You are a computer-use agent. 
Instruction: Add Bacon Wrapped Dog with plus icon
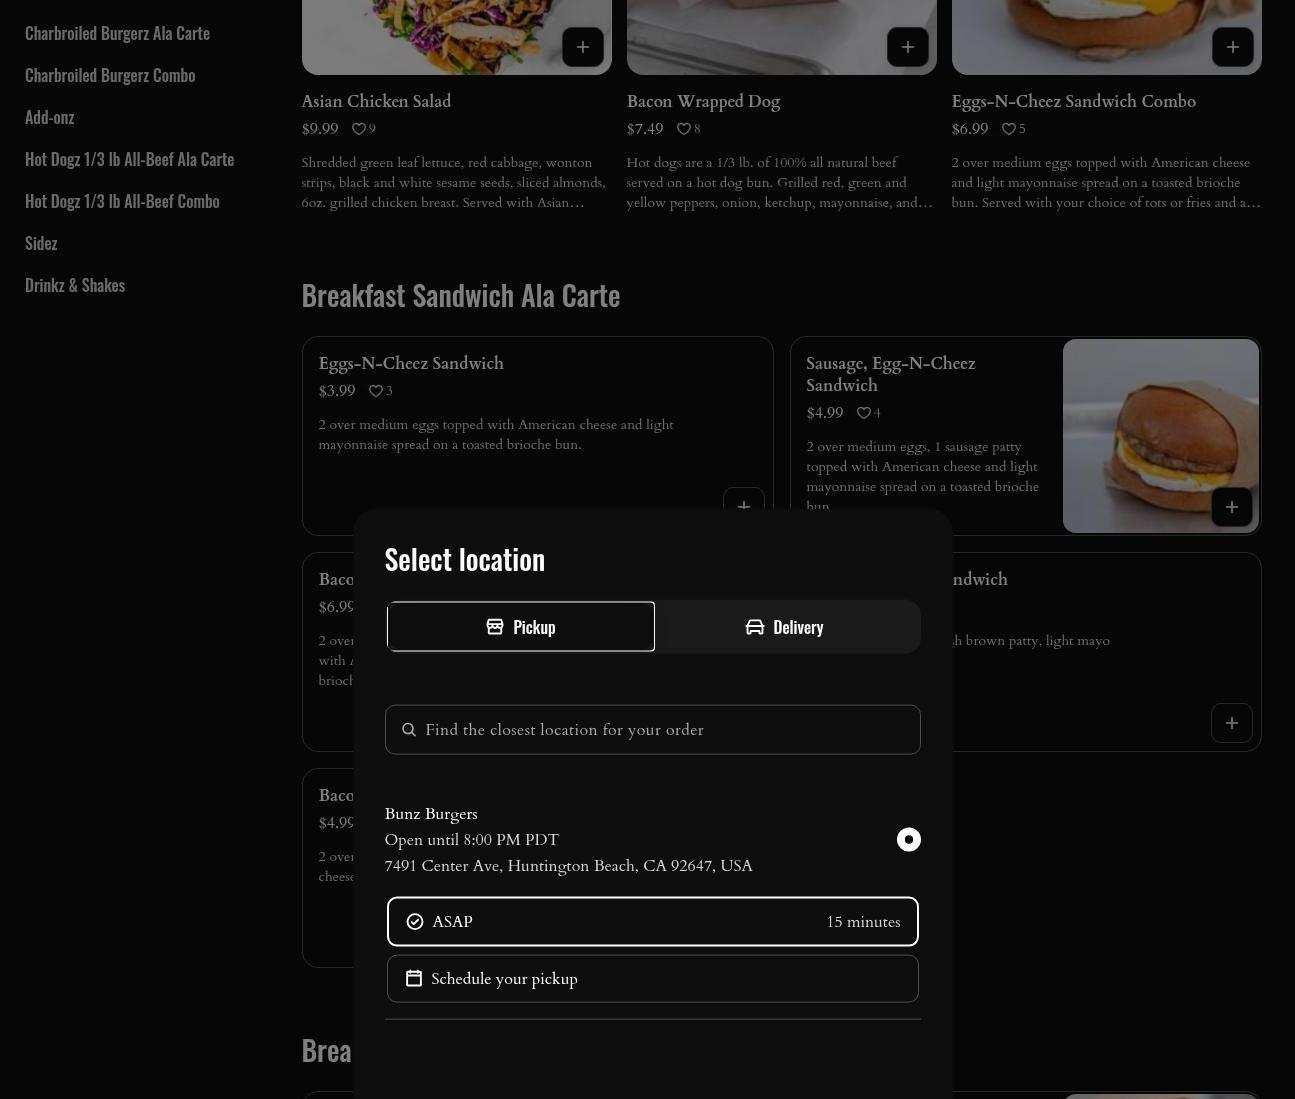pyautogui.click(x=907, y=47)
